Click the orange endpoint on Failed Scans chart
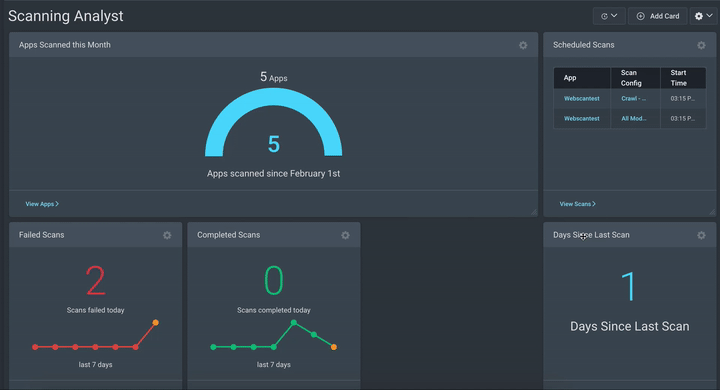 (x=156, y=322)
